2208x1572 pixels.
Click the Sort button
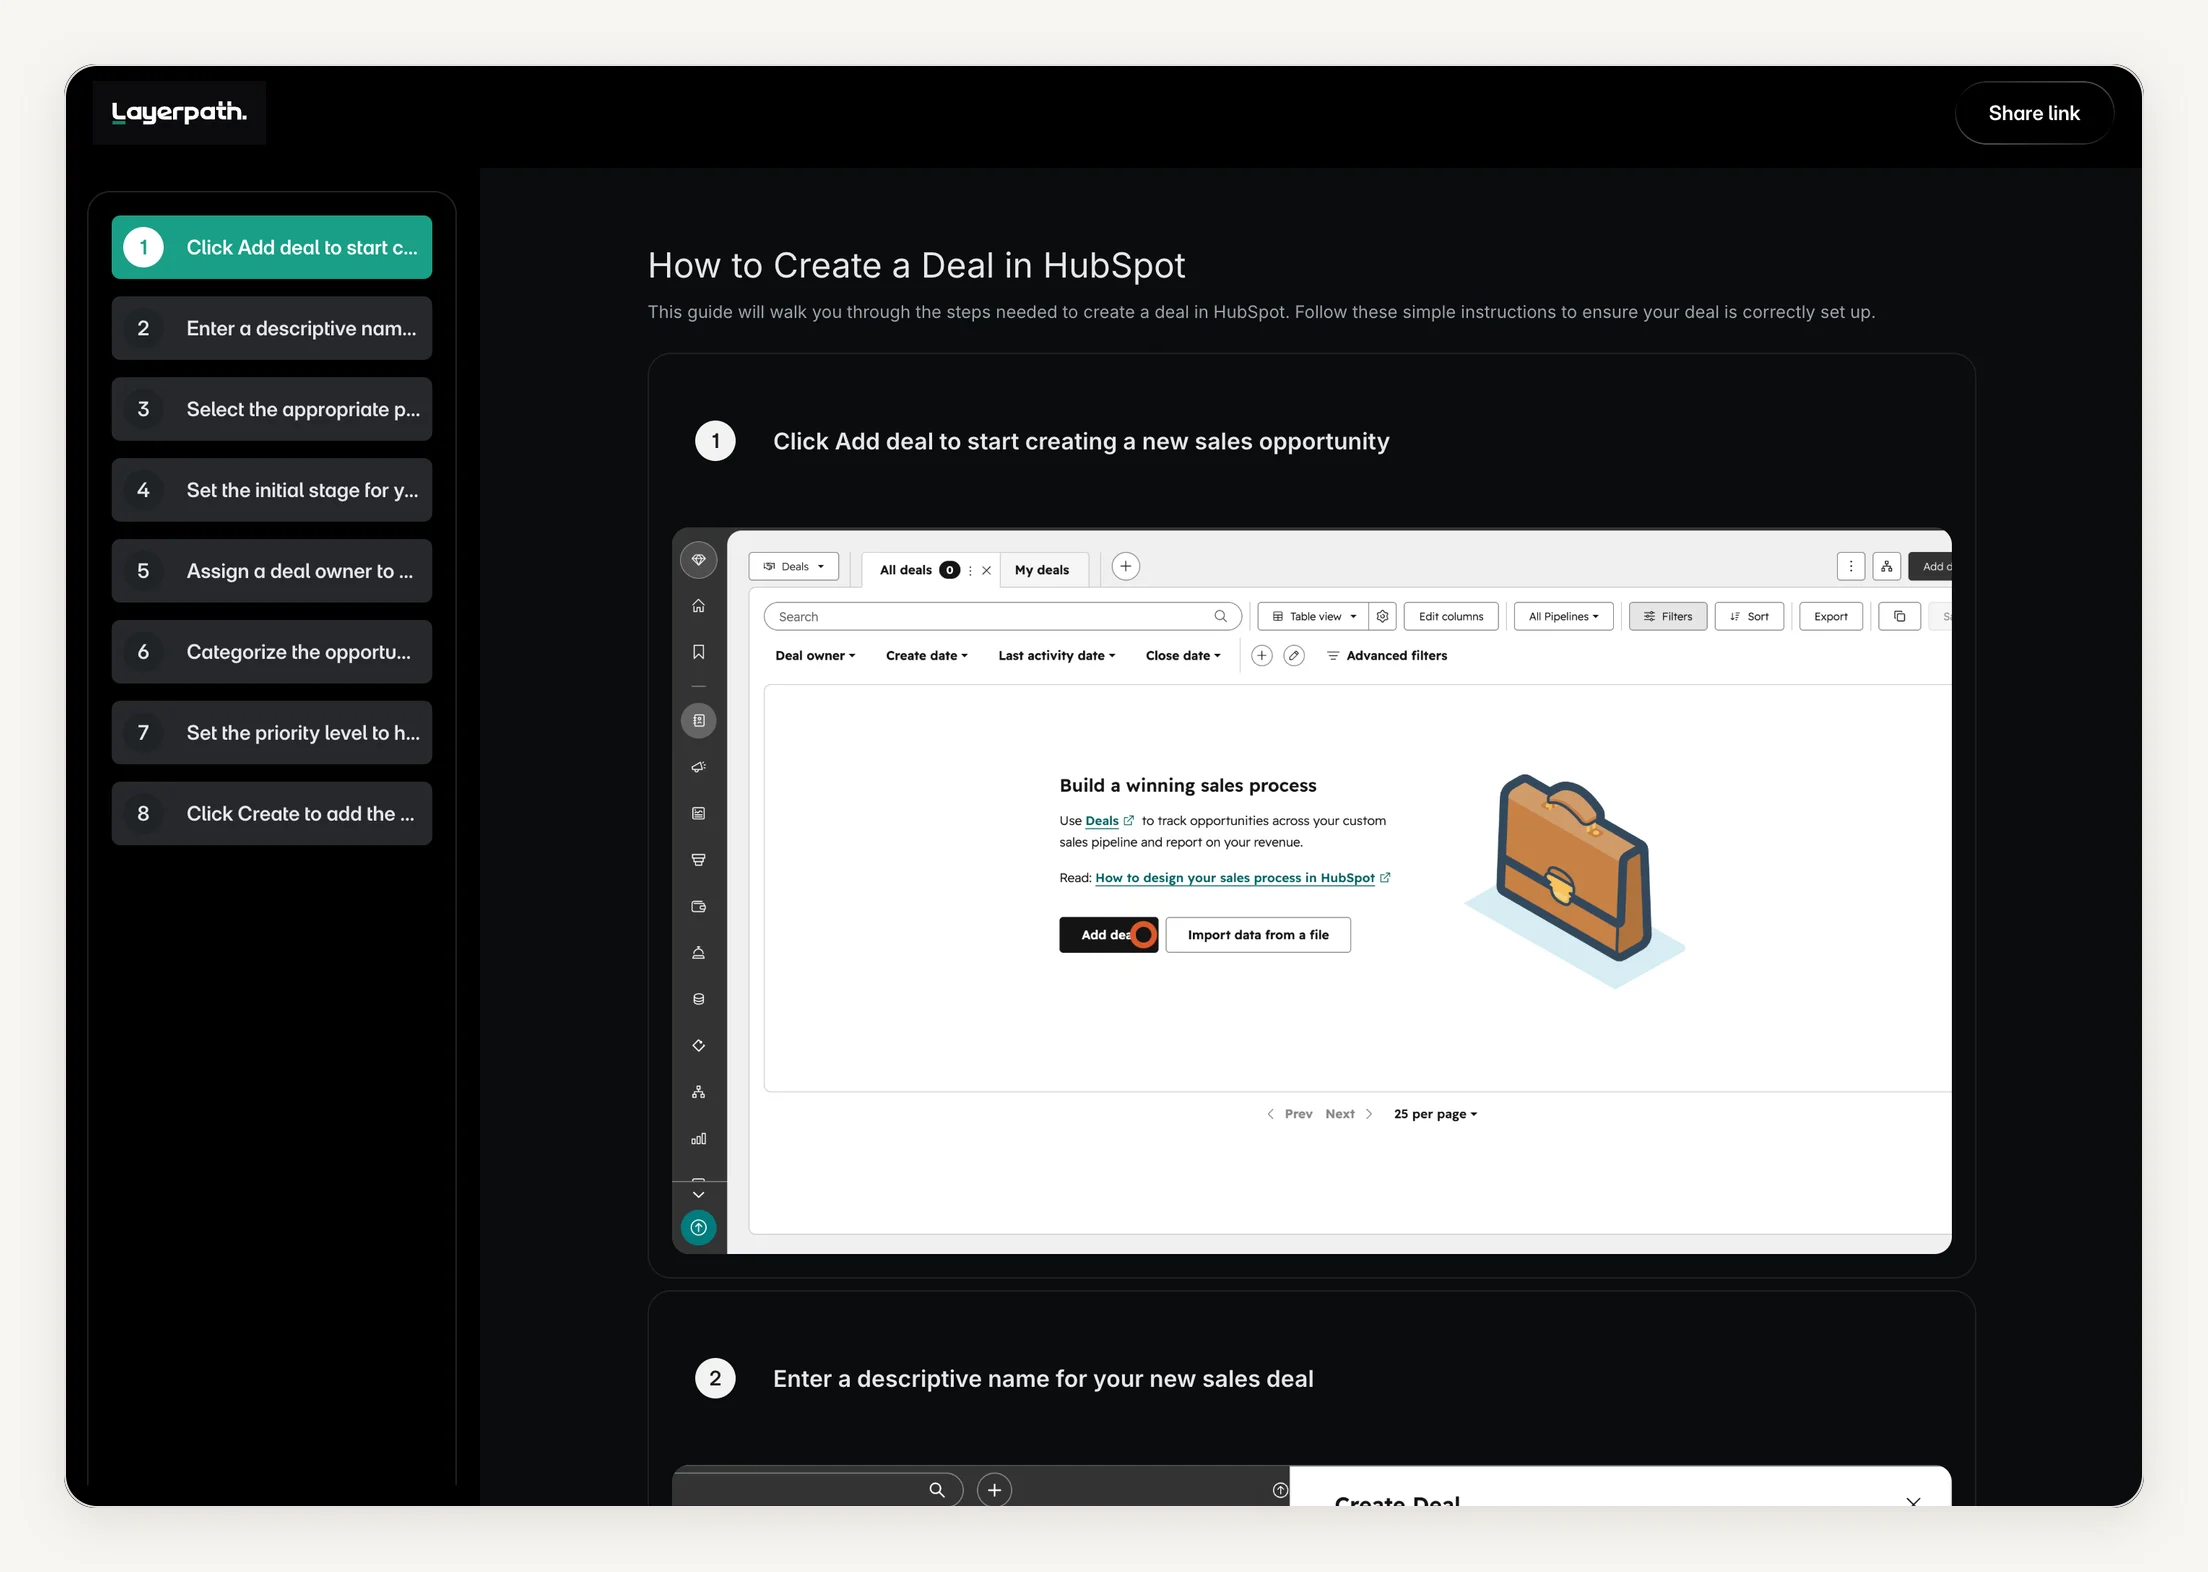pyautogui.click(x=1749, y=616)
